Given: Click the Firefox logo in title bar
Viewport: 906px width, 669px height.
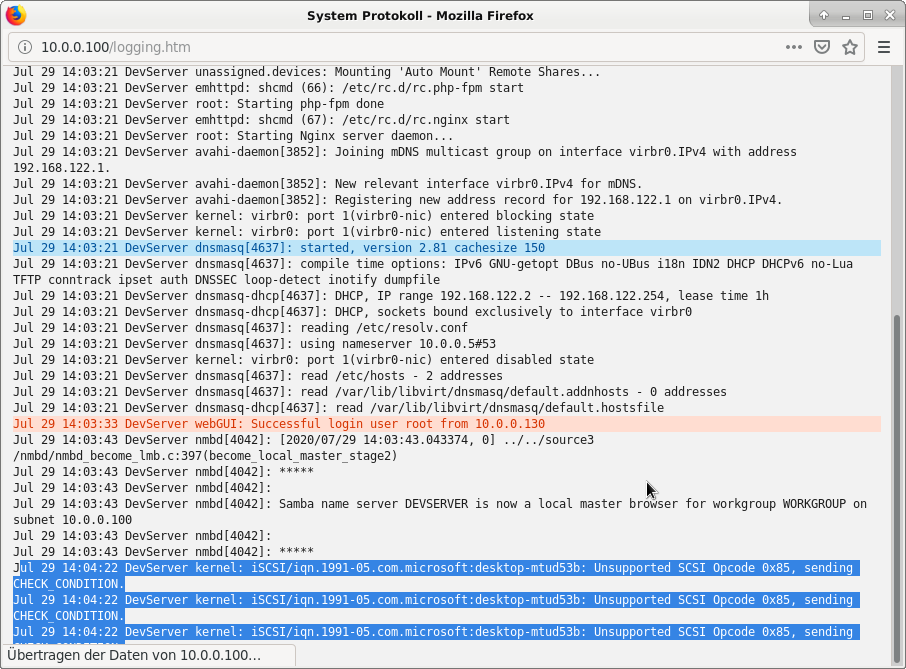Looking at the screenshot, I should click(16, 15).
